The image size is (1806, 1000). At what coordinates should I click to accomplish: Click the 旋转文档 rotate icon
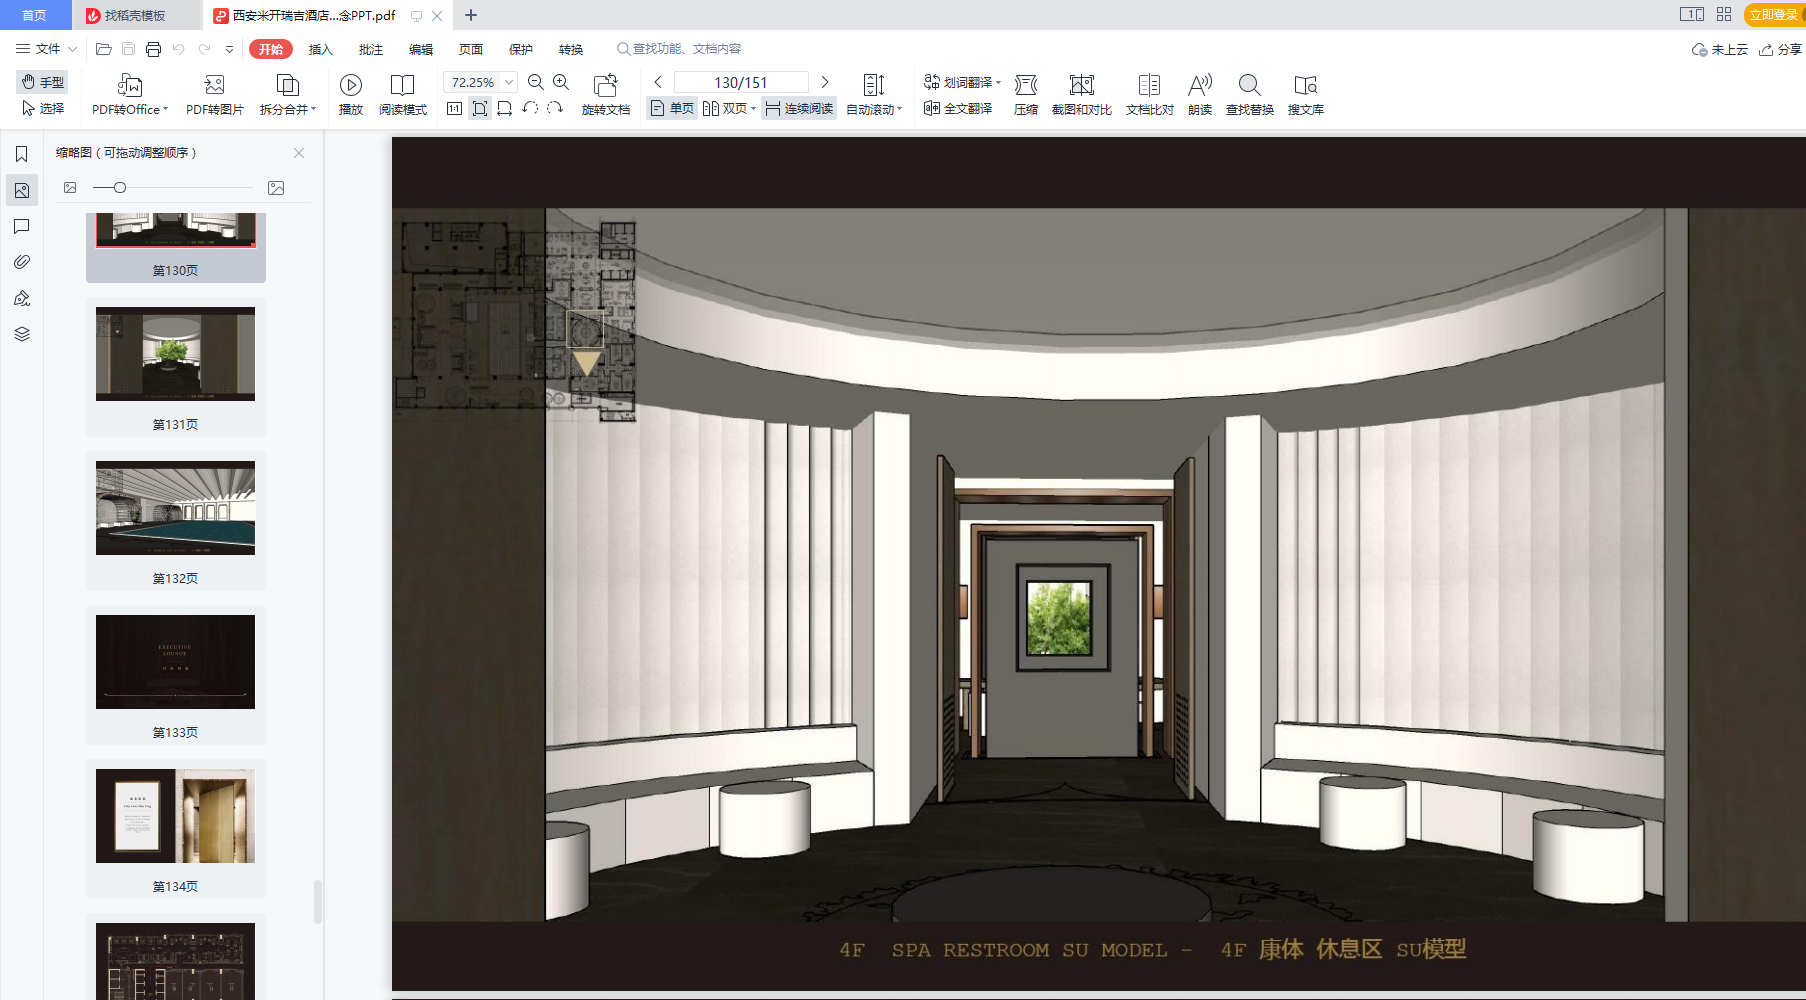point(605,86)
